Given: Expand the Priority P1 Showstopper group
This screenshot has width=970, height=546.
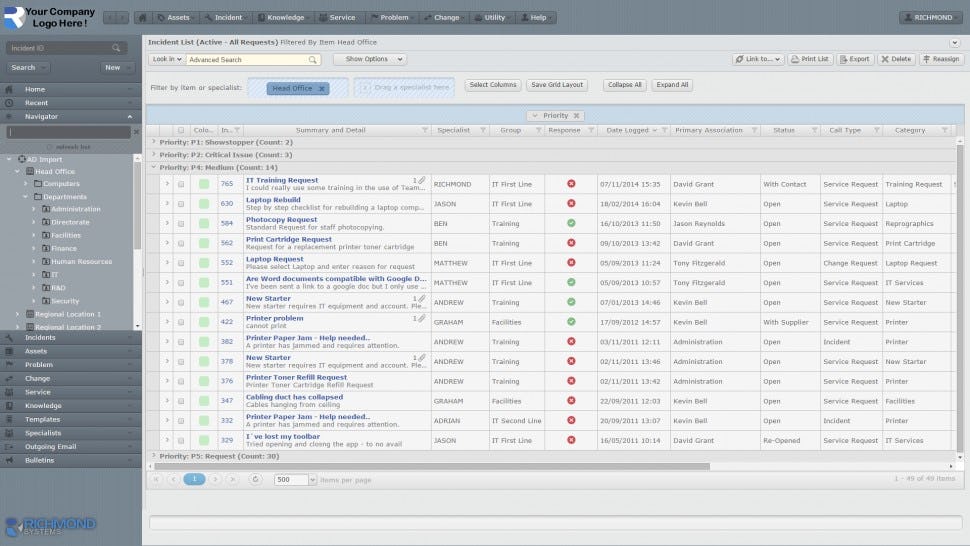Looking at the screenshot, I should [x=153, y=142].
